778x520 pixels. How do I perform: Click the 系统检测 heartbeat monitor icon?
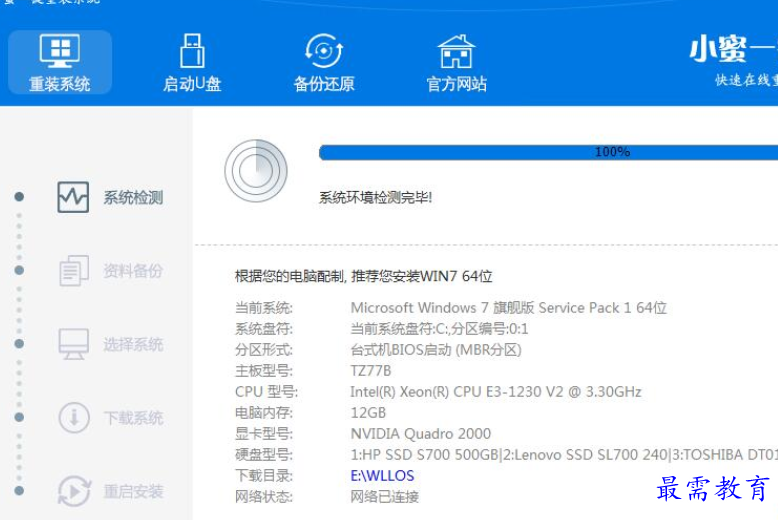pyautogui.click(x=73, y=197)
